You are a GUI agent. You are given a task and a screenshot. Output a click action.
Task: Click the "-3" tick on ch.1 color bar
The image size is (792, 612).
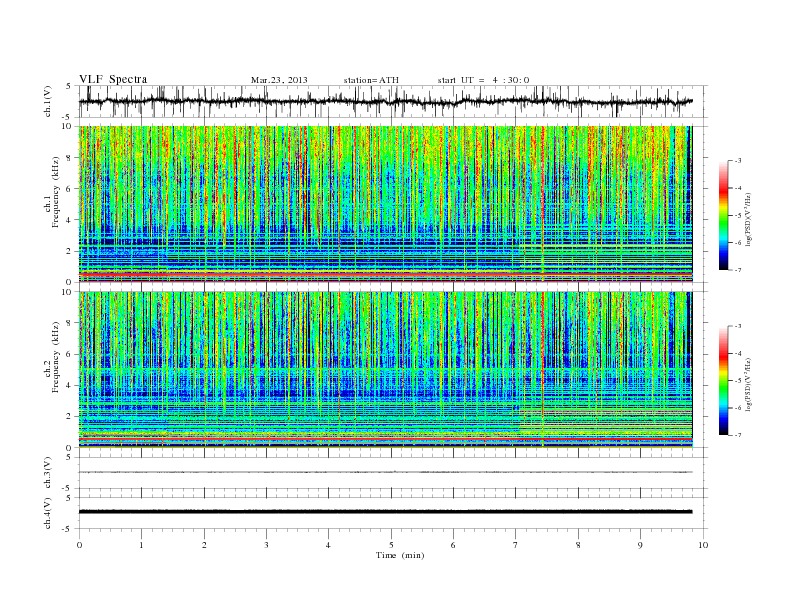click(x=737, y=161)
